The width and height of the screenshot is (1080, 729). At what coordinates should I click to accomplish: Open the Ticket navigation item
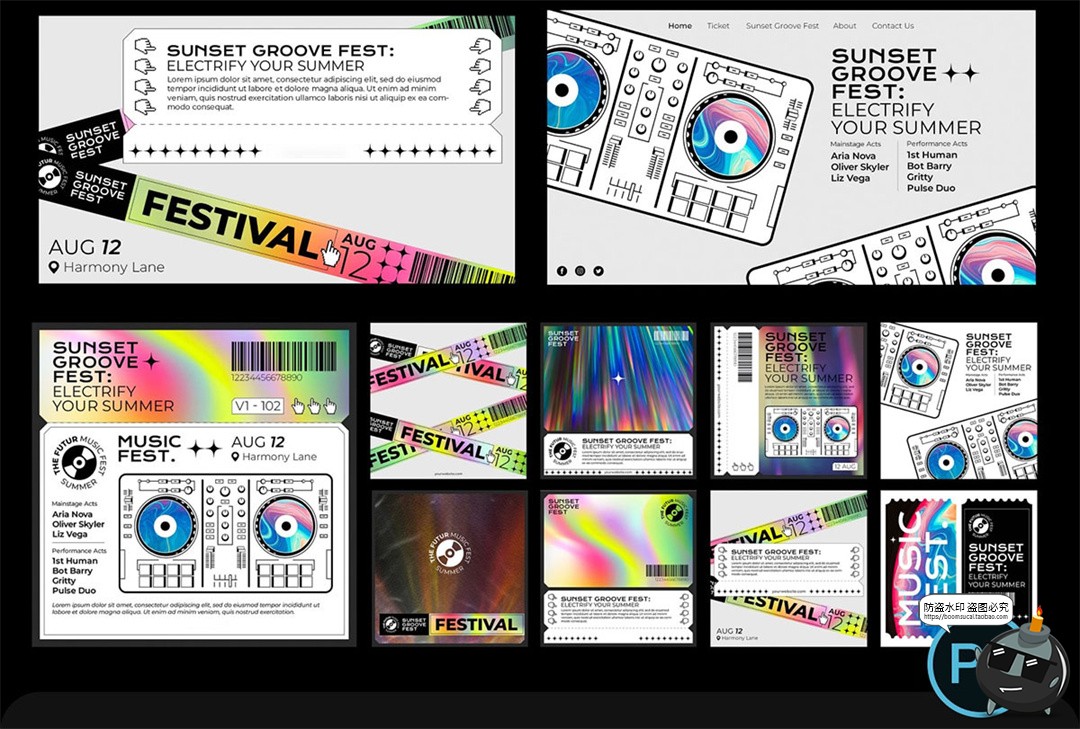[718, 26]
